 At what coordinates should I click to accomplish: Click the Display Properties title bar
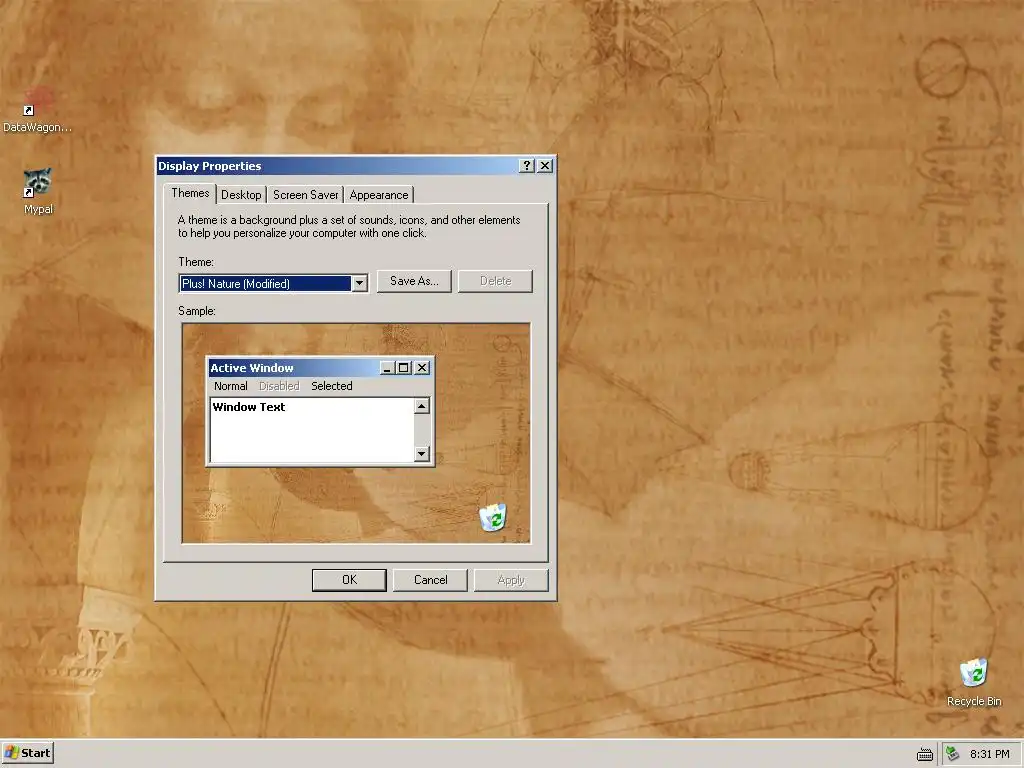(337, 166)
